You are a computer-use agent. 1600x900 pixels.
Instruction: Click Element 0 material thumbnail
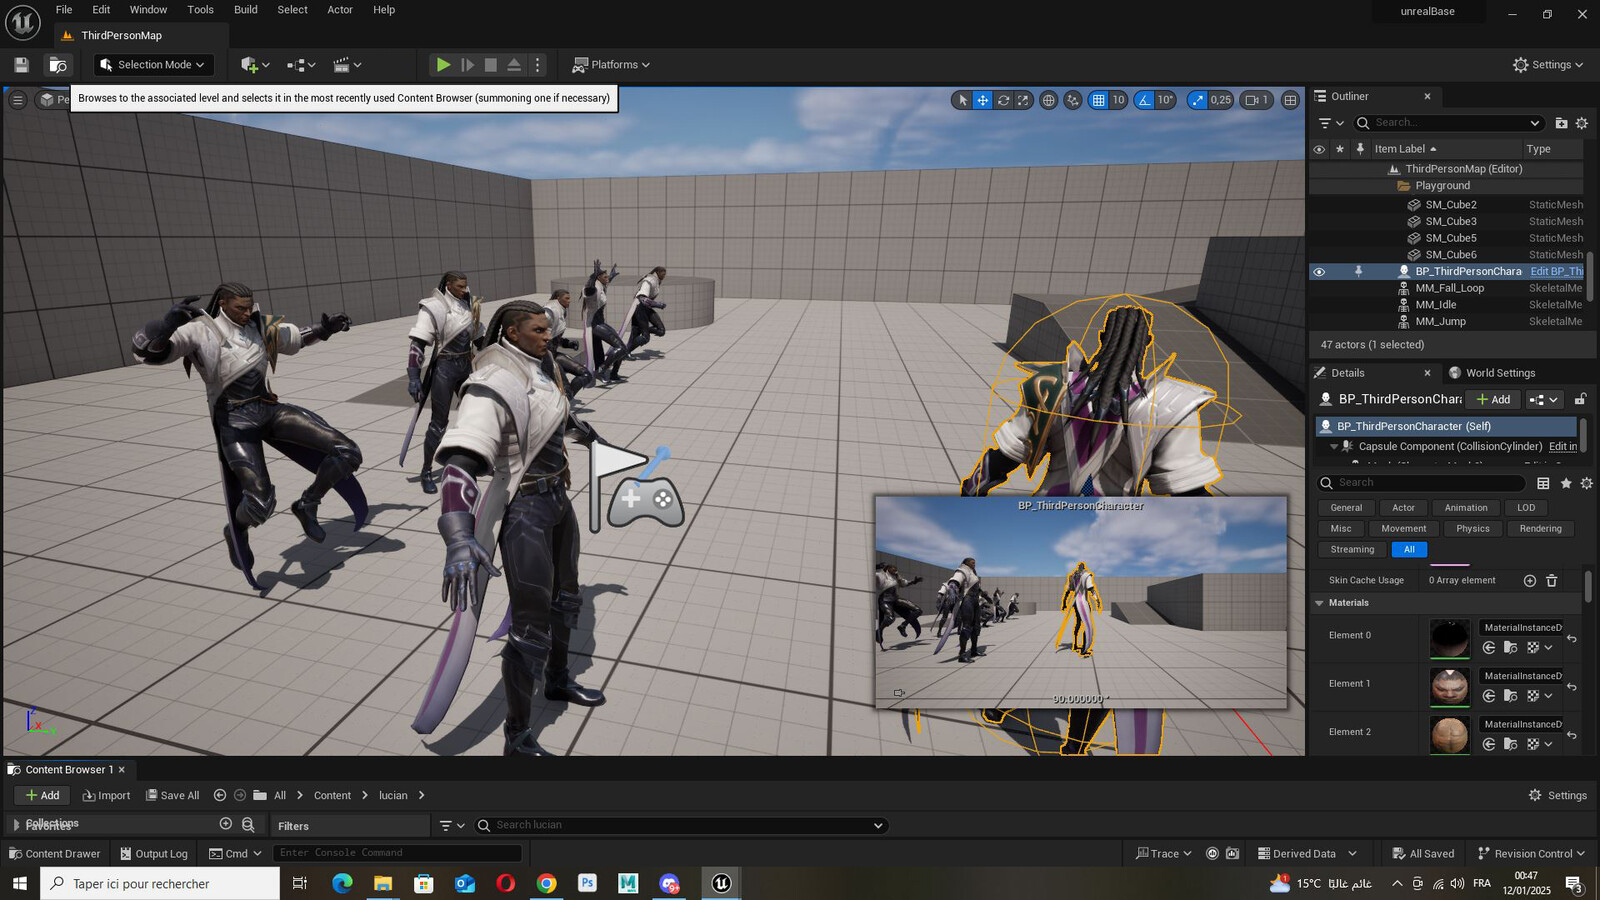[1449, 639]
